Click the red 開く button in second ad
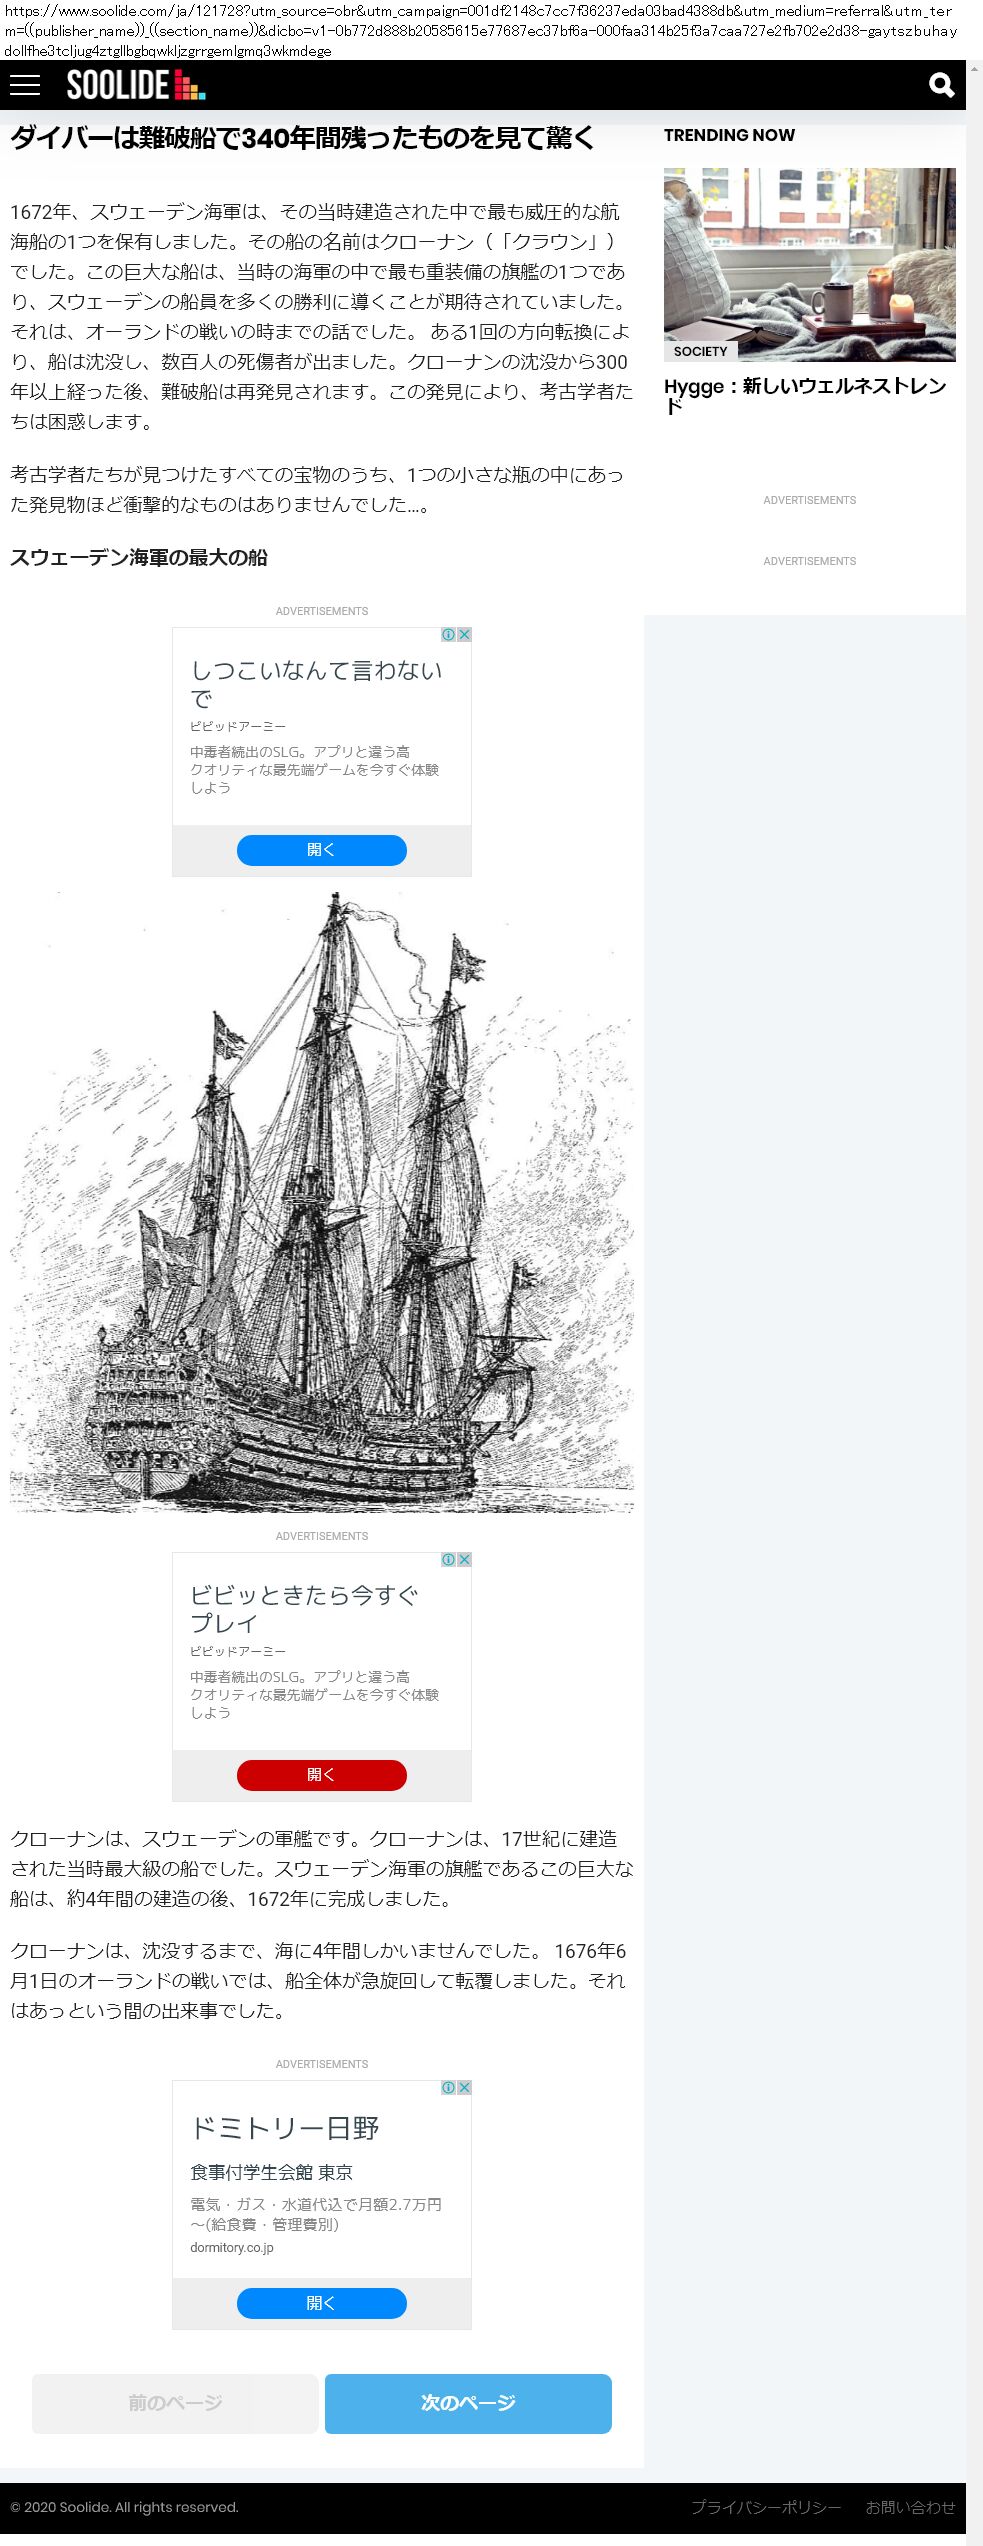Image resolution: width=983 pixels, height=2546 pixels. pos(321,1775)
